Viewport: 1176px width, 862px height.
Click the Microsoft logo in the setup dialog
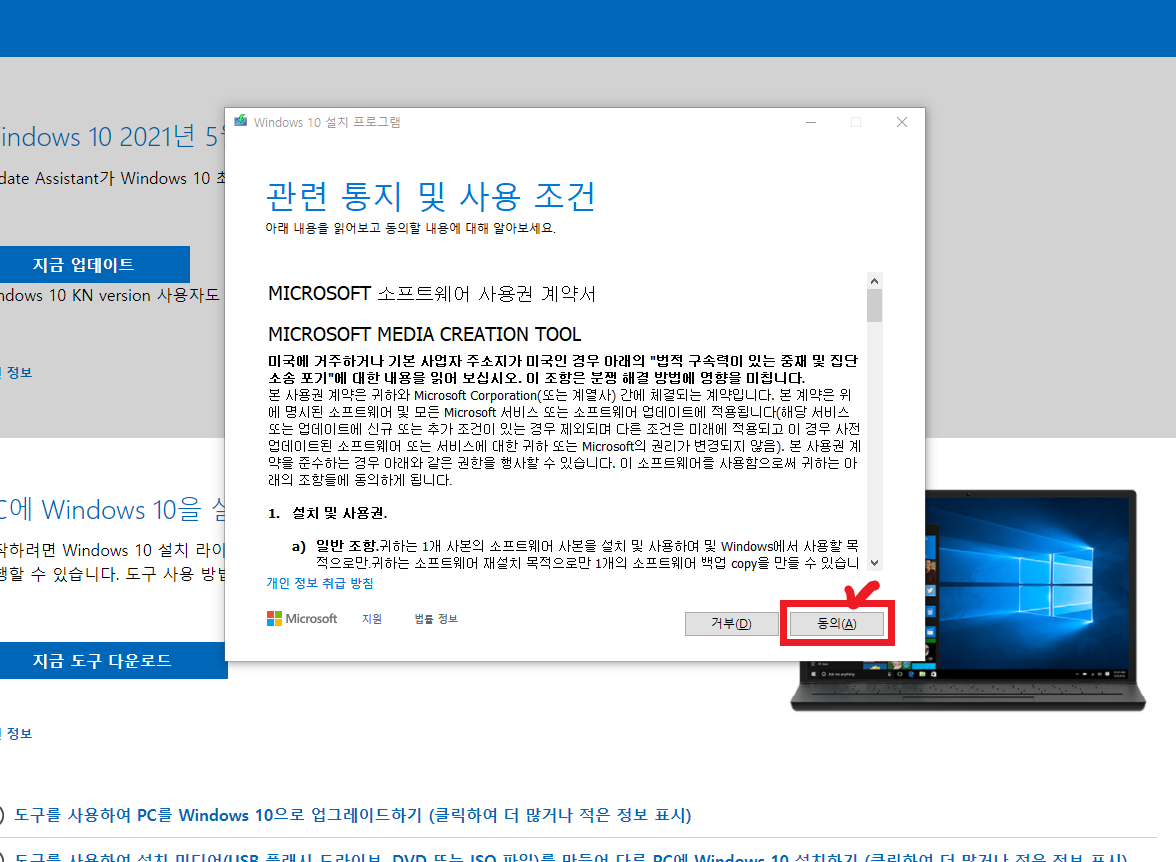(x=302, y=619)
